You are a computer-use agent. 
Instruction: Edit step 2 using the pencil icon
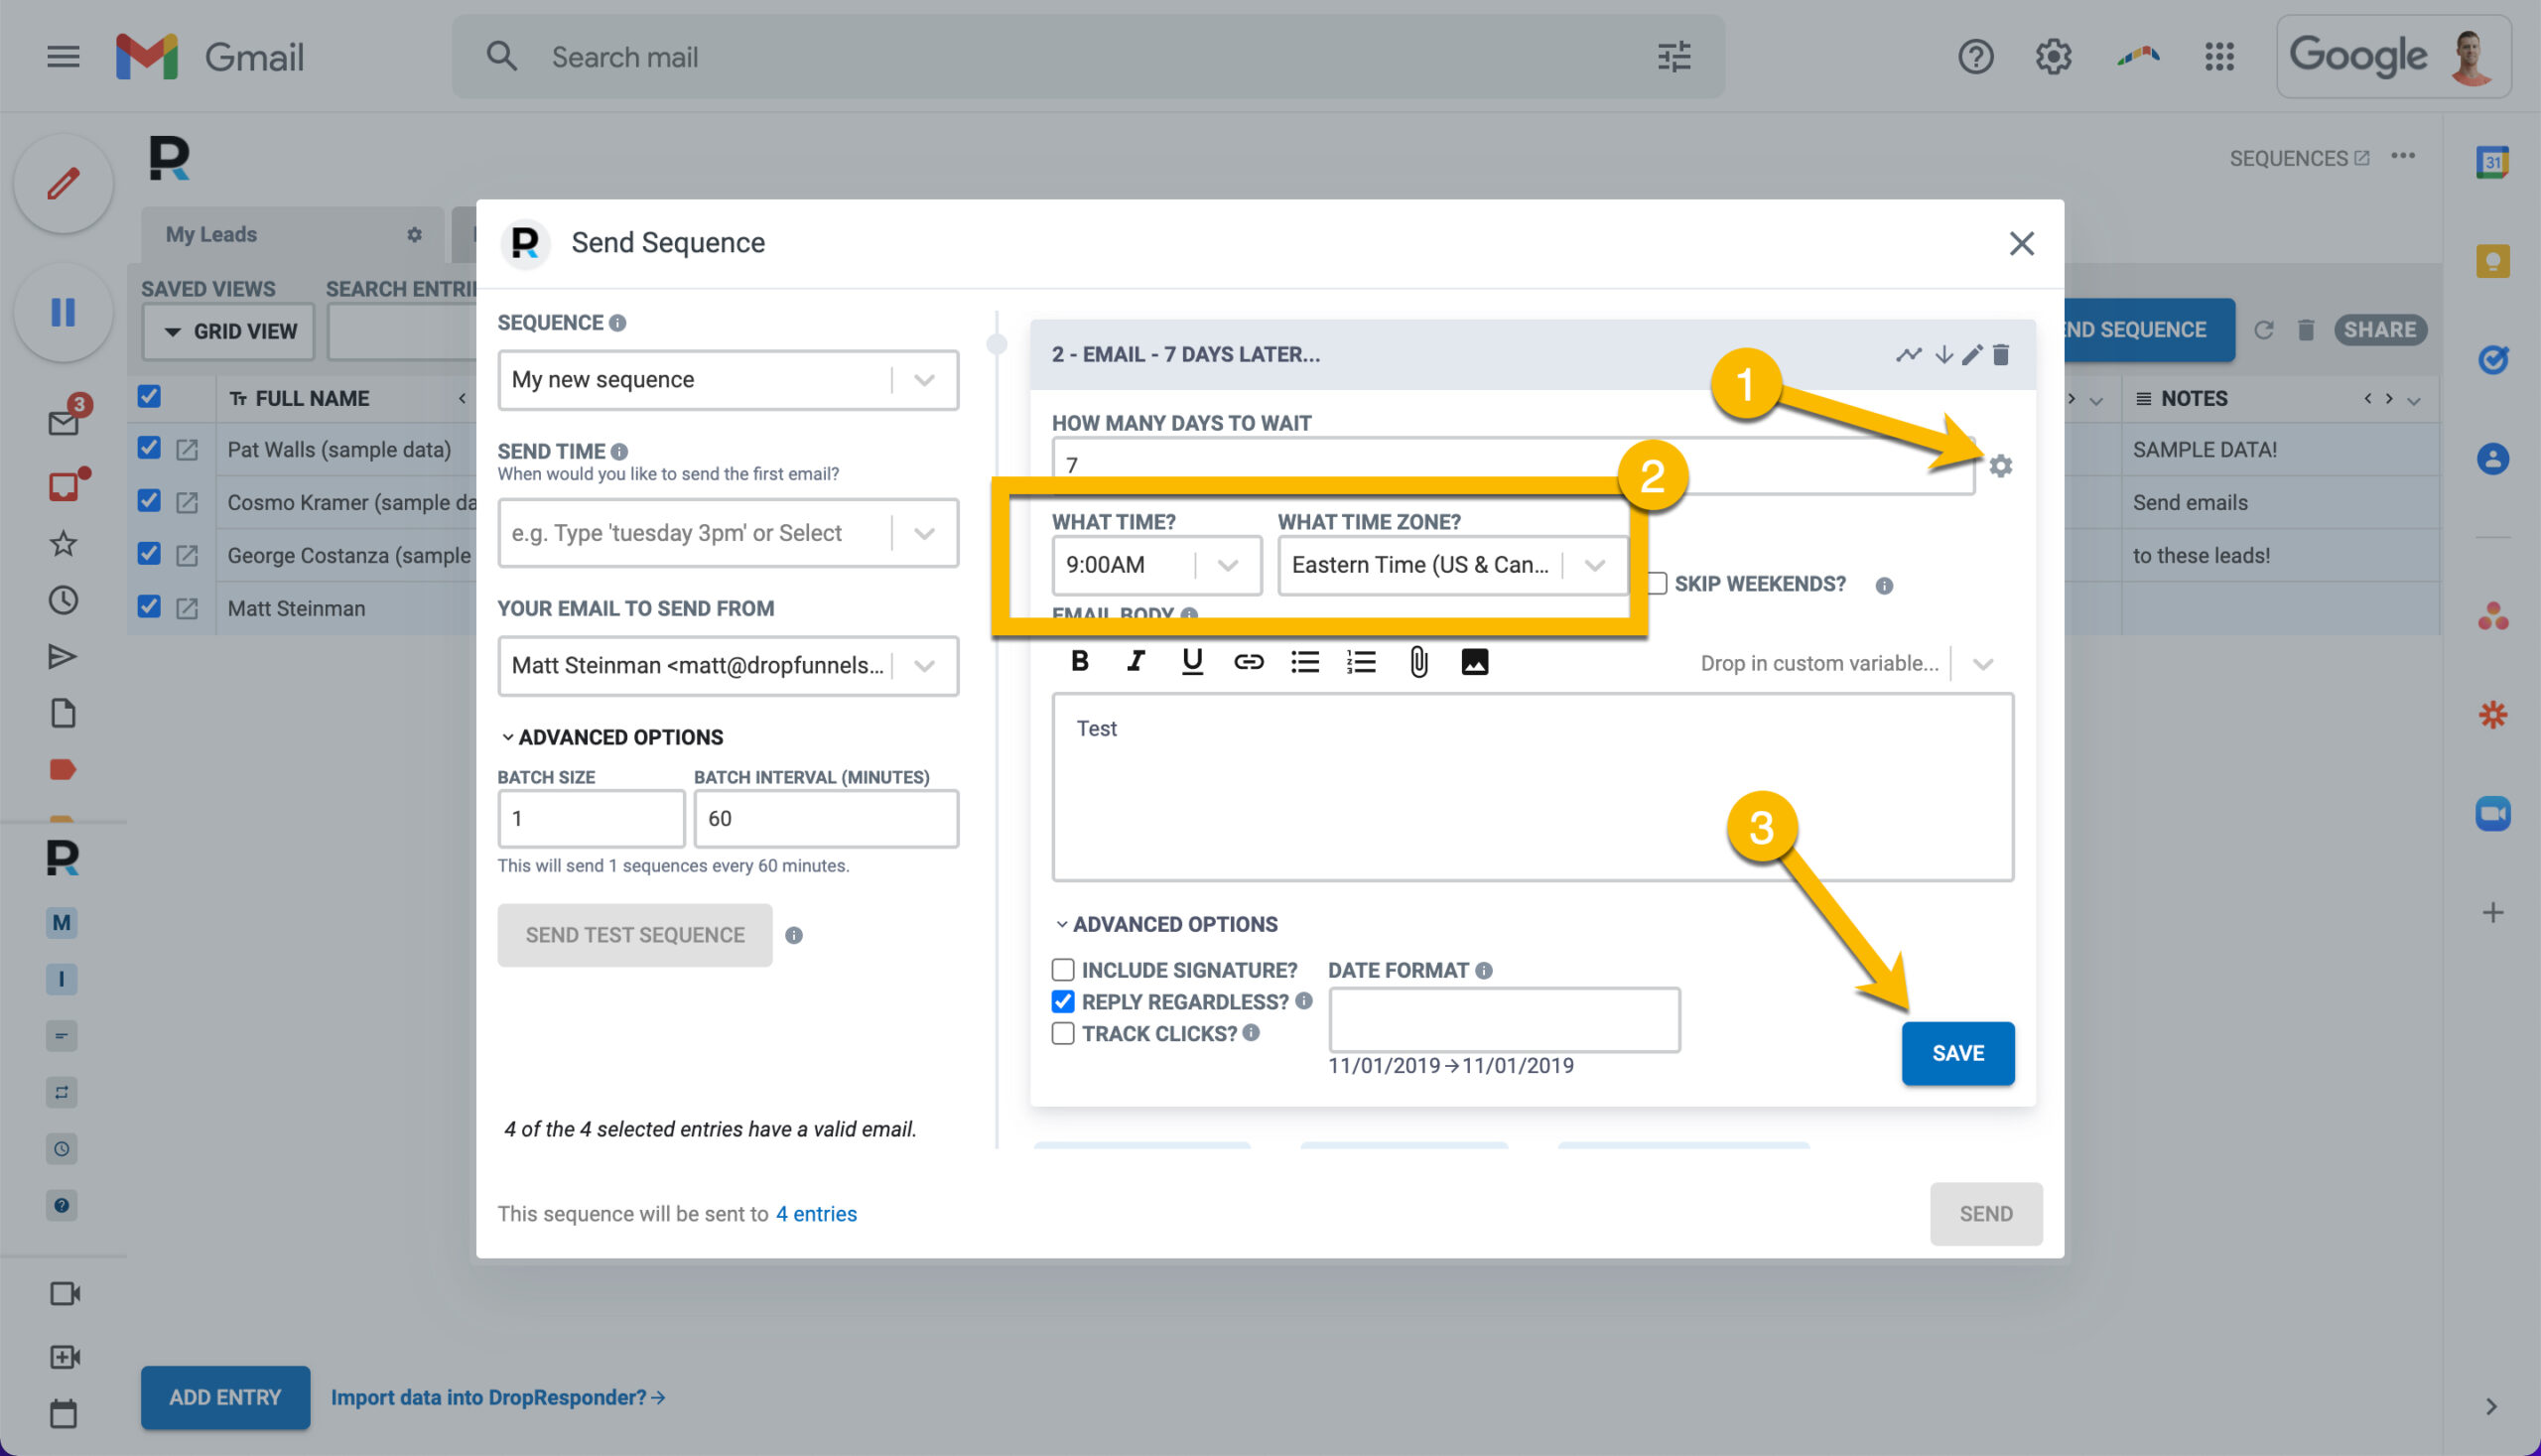point(1972,354)
